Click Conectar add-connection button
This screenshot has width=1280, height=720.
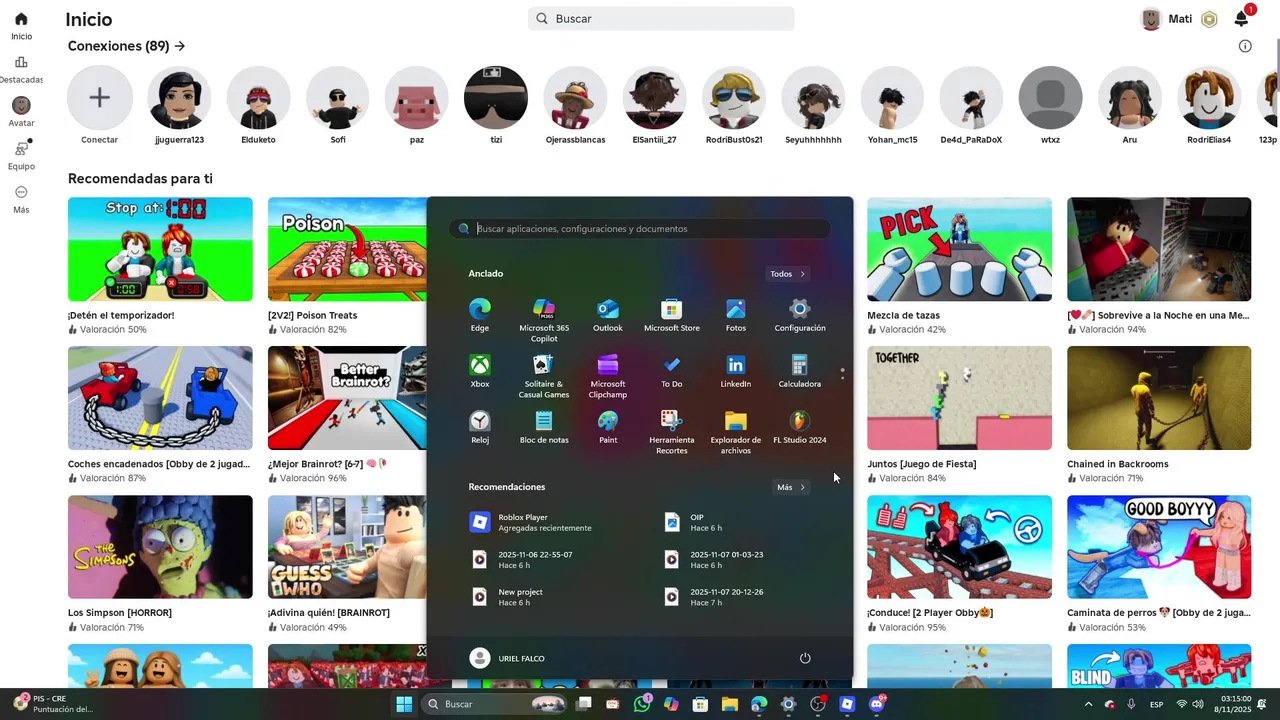point(99,97)
